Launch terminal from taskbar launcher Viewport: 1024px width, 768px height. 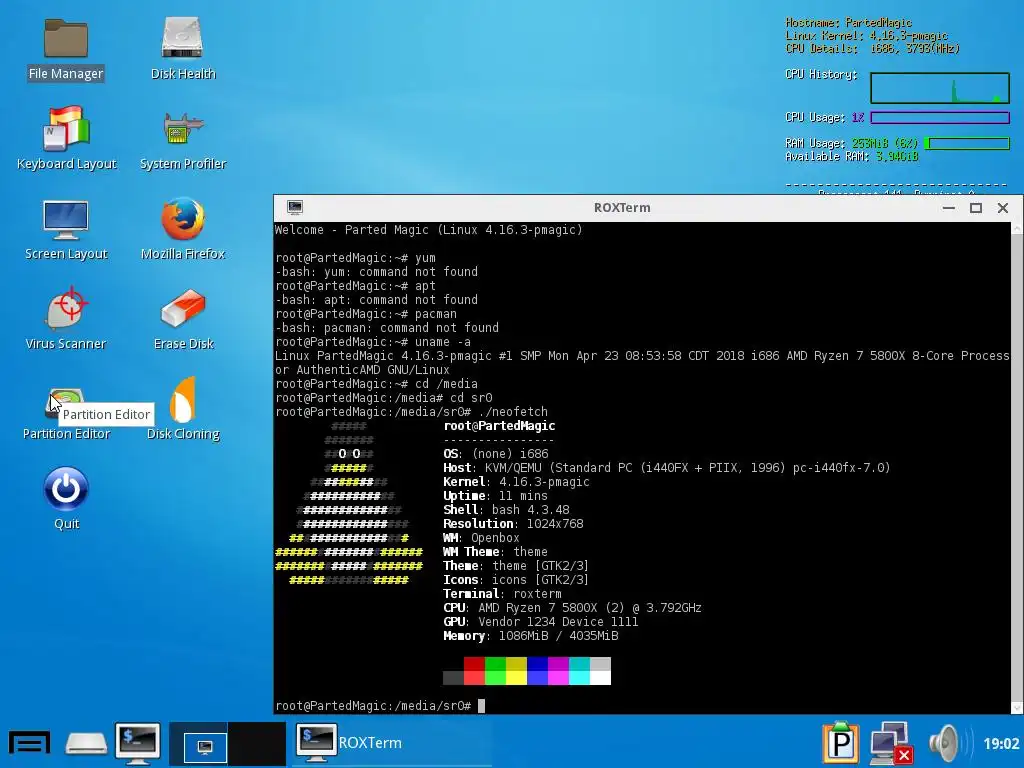point(138,743)
